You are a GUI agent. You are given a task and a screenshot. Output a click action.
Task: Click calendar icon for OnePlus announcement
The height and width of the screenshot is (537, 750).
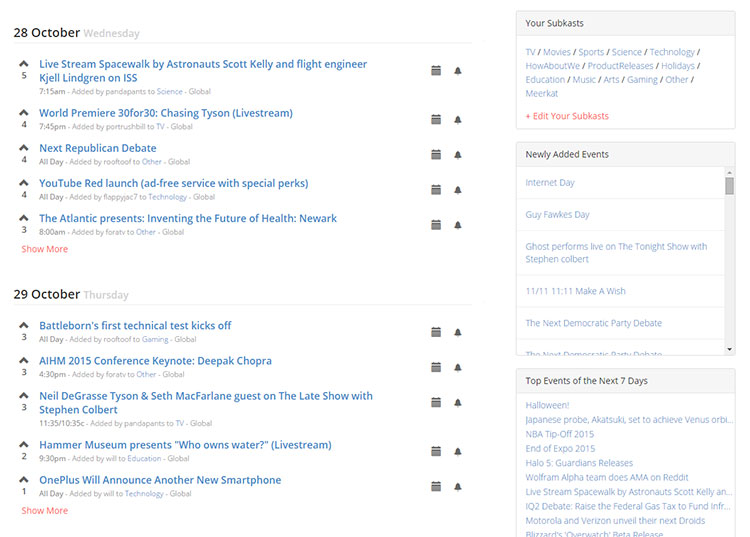tap(436, 487)
